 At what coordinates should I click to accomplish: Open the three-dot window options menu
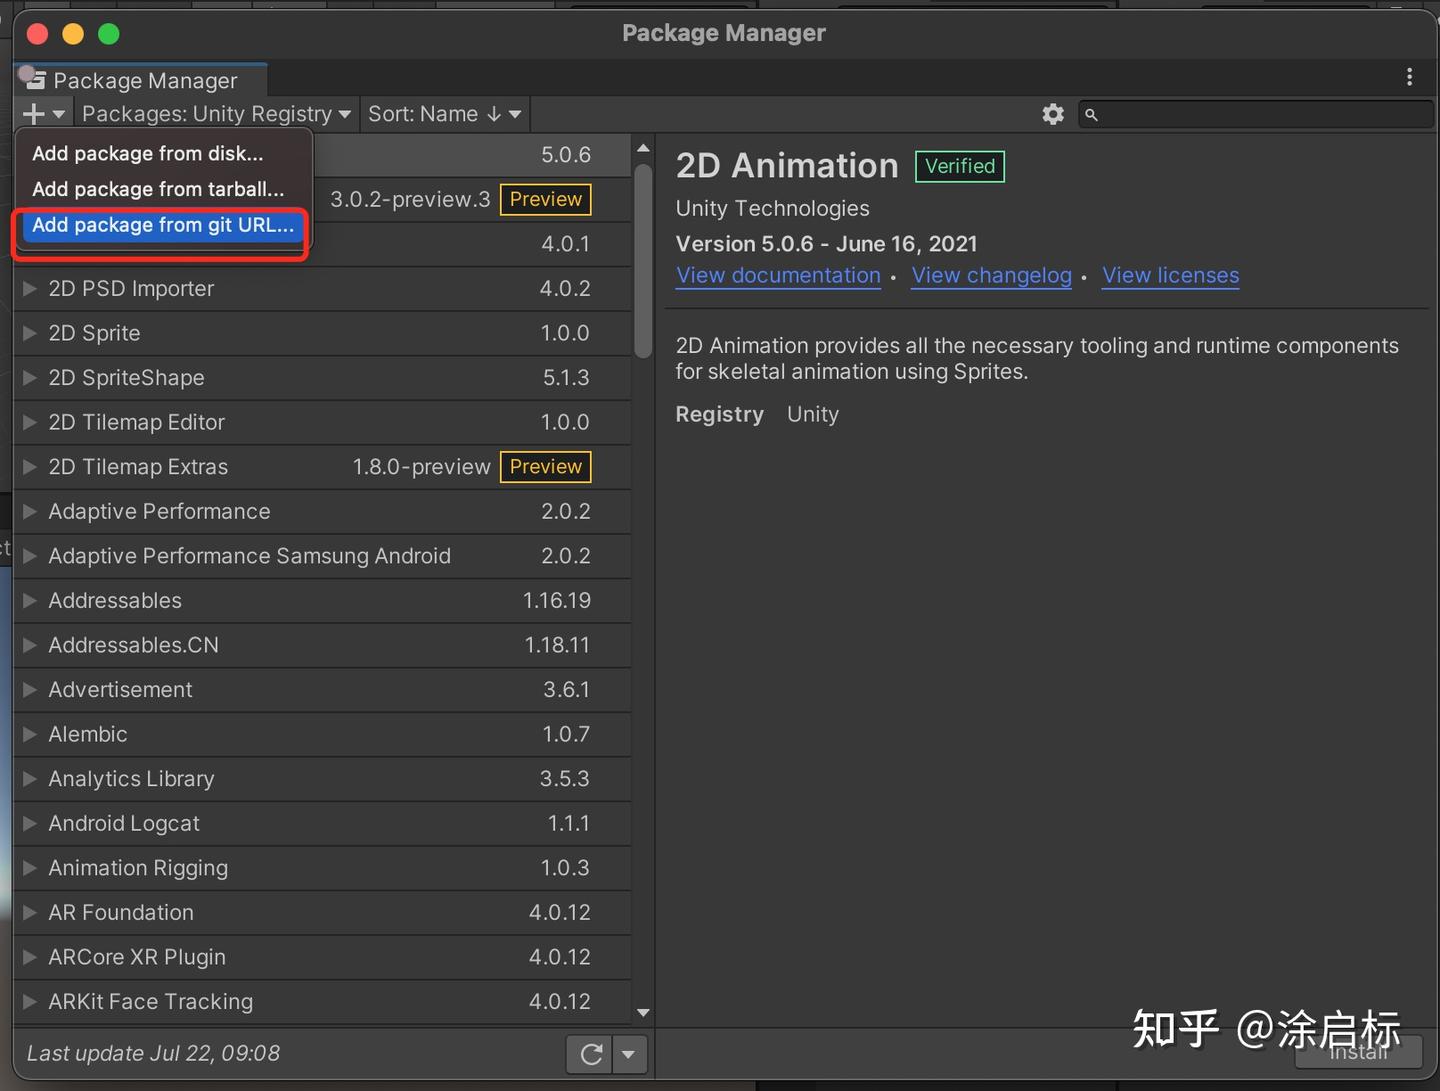tap(1409, 77)
